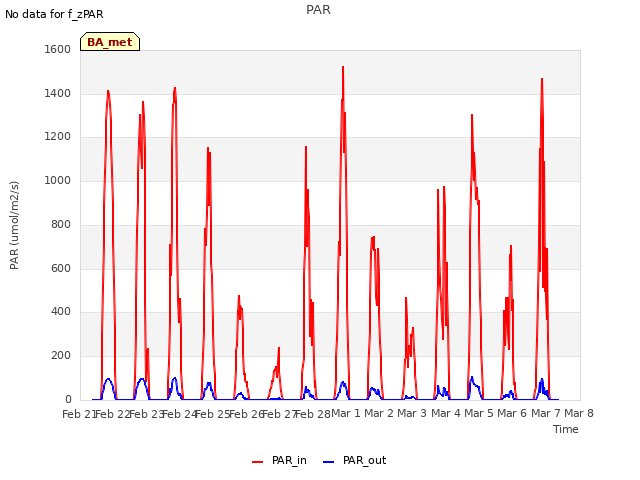Click the 1600 y-axis tick label
Viewport: 640px width, 480px height.
[x=58, y=49]
